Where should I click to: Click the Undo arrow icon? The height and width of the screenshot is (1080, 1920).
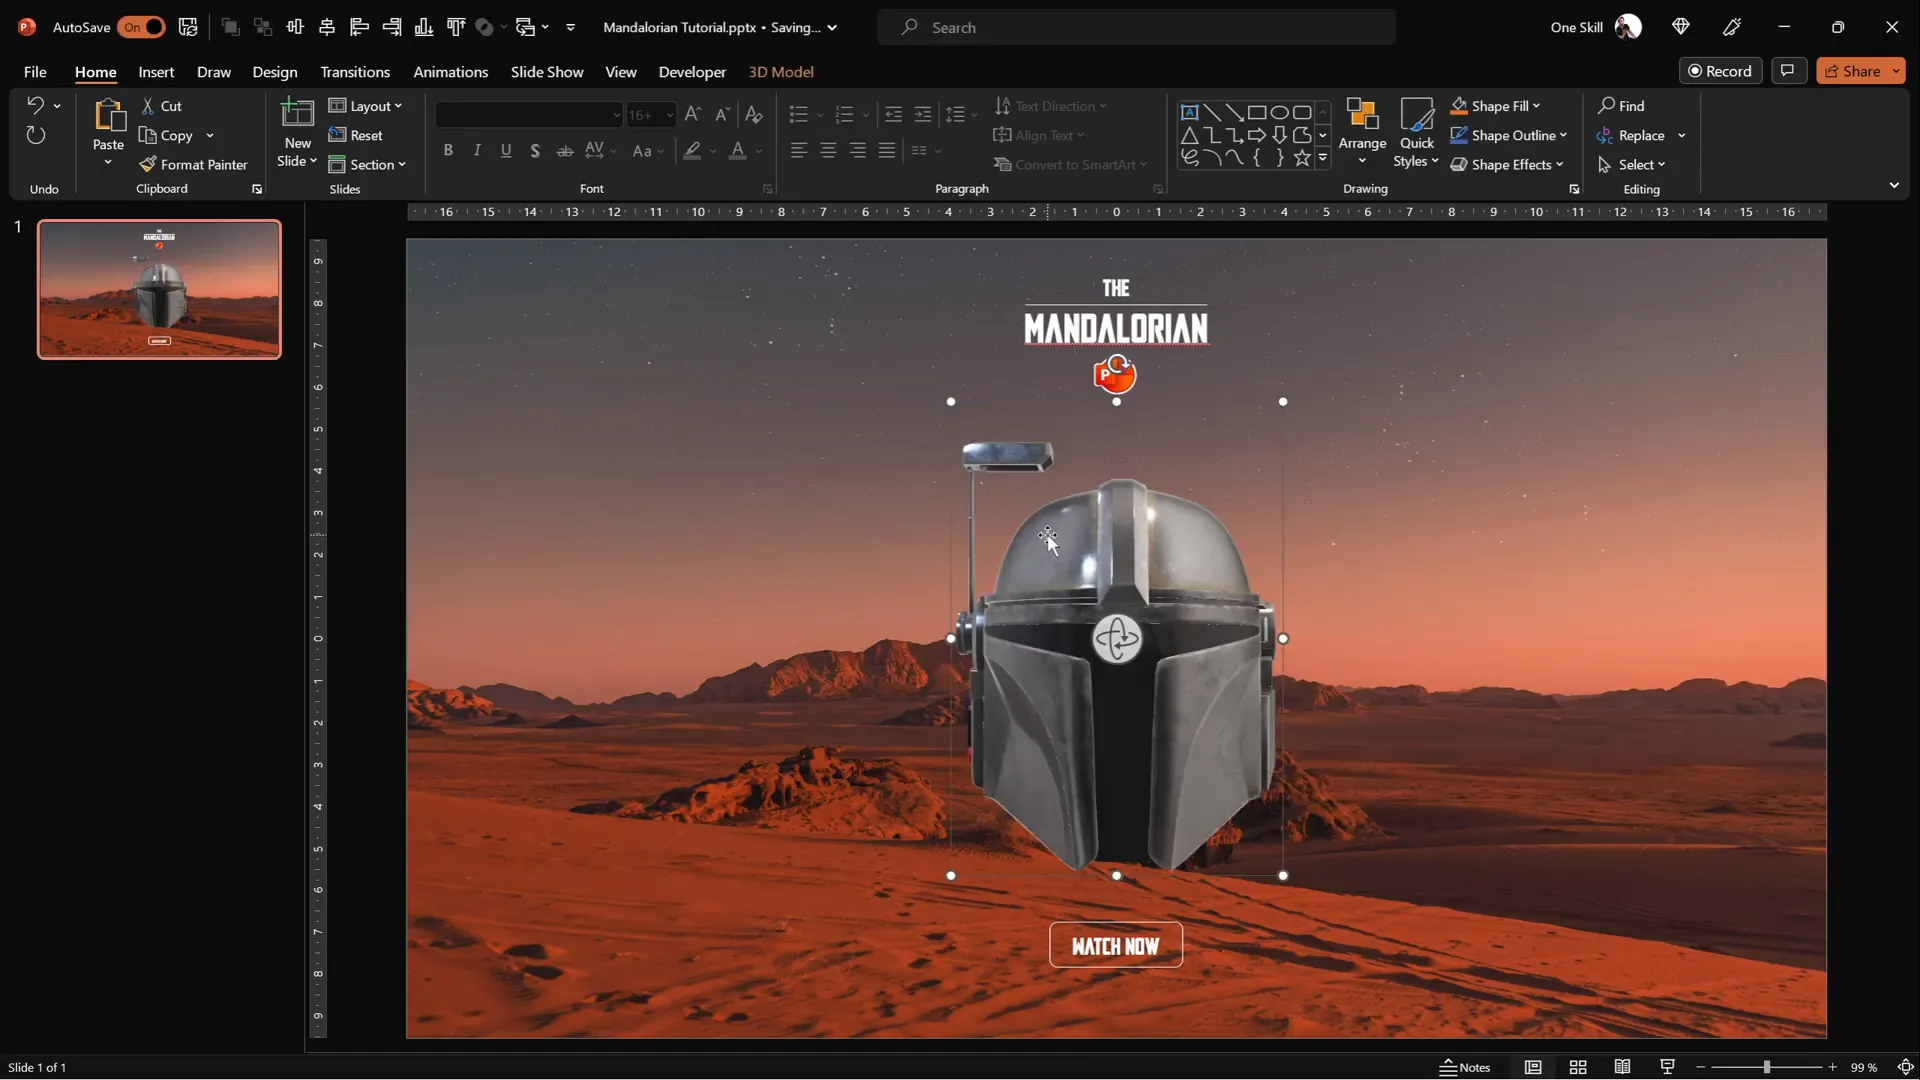pyautogui.click(x=35, y=105)
